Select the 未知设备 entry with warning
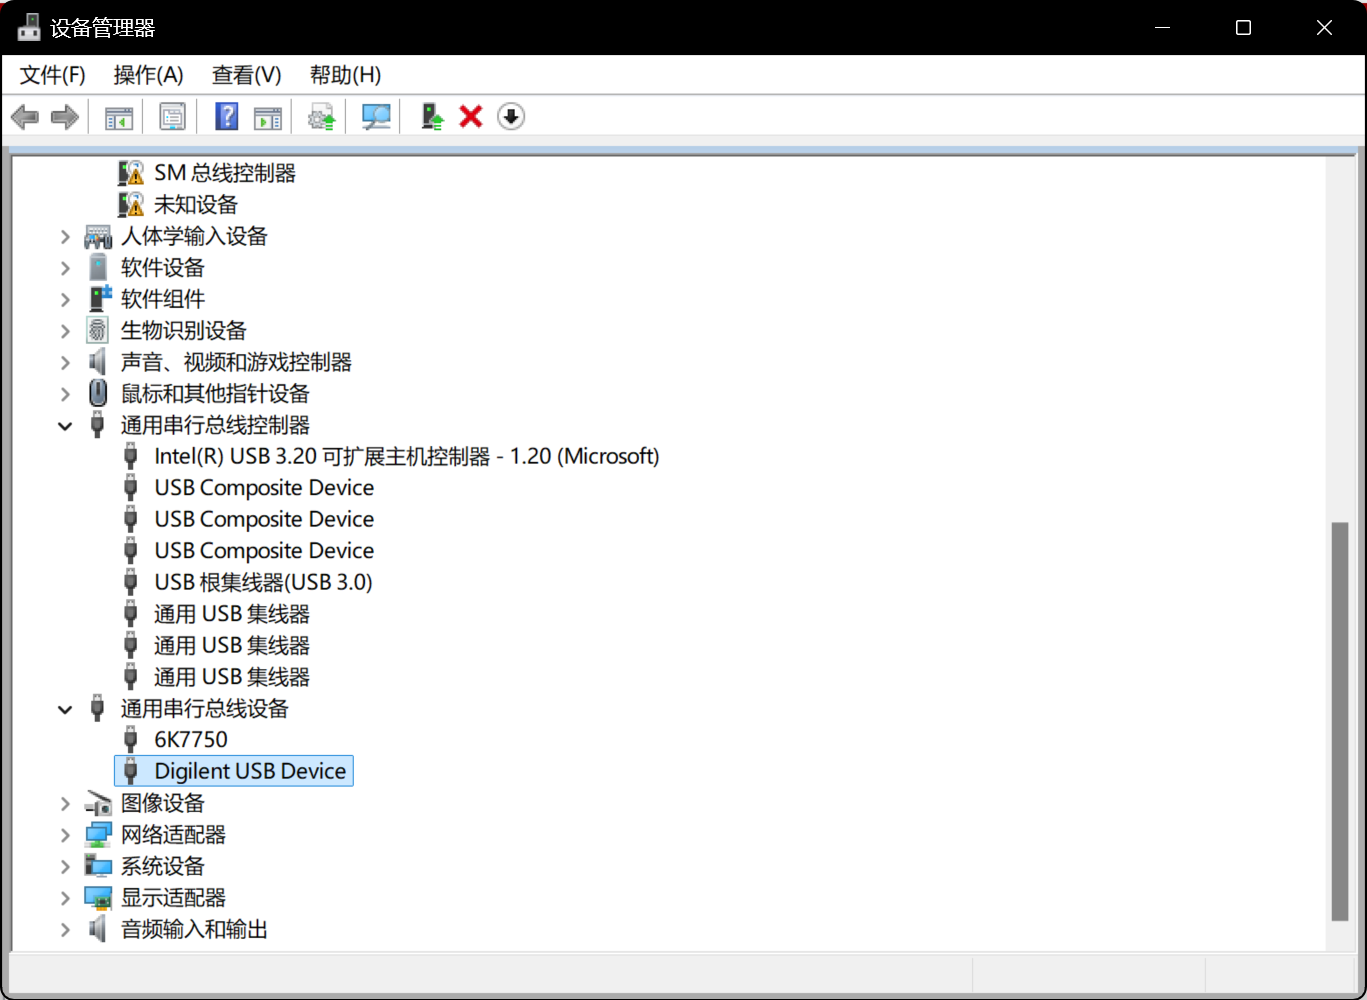Image resolution: width=1367 pixels, height=1000 pixels. coord(195,205)
